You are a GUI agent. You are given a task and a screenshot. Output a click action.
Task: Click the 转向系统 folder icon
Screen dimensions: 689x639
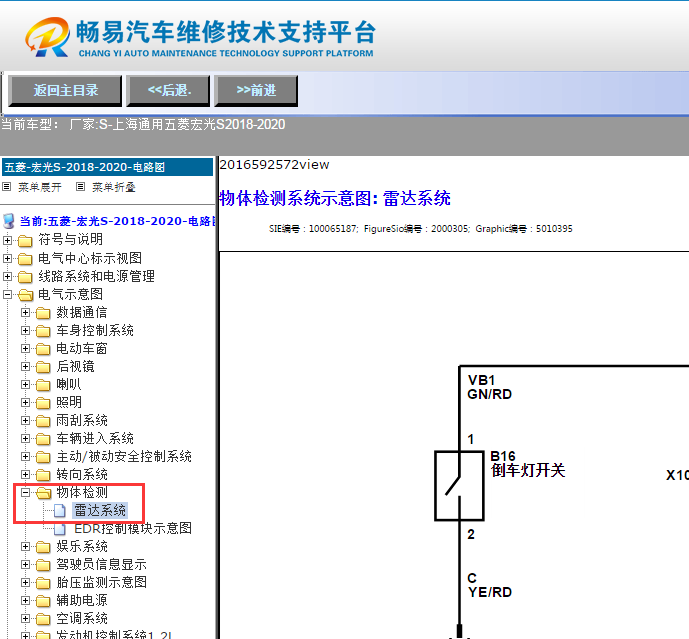point(43,475)
